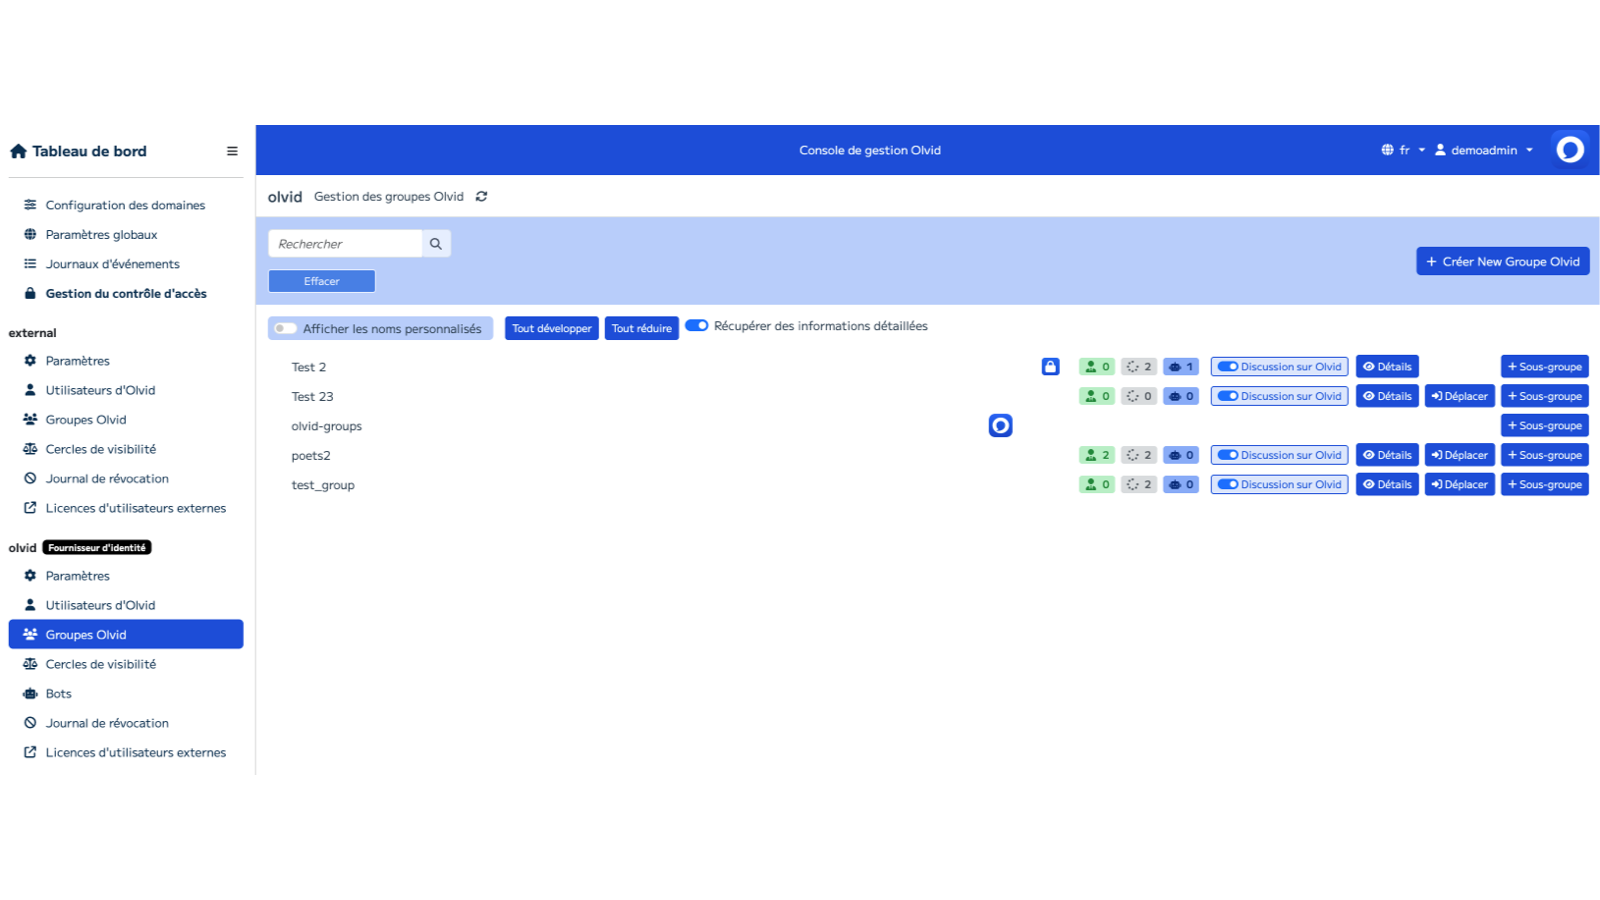The height and width of the screenshot is (900, 1600).
Task: Open the sidebar hamburger menu
Action: pyautogui.click(x=232, y=150)
